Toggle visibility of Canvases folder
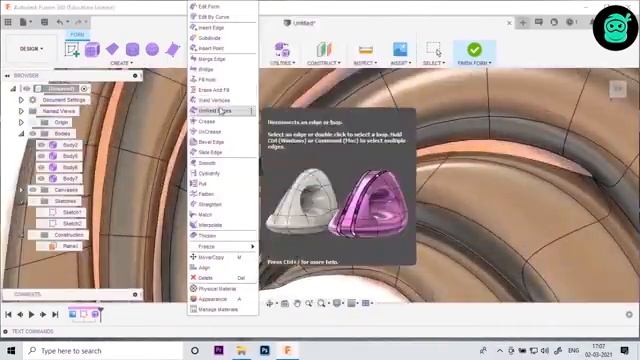 [x=33, y=190]
